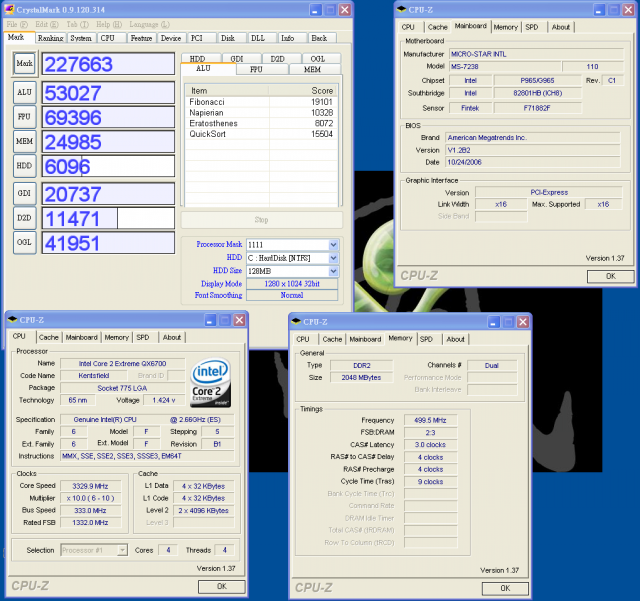The width and height of the screenshot is (640, 601).
Task: Click the Stop button in CrystalMark
Action: [x=262, y=220]
